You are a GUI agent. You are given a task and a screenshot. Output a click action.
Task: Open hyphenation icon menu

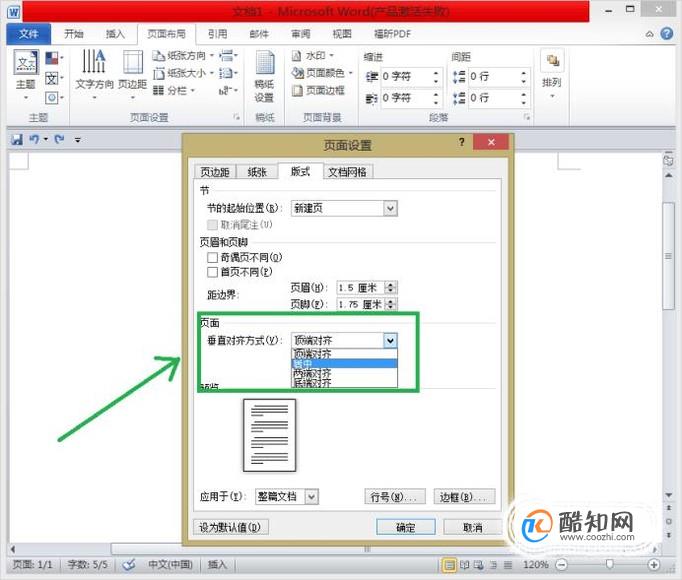point(228,91)
